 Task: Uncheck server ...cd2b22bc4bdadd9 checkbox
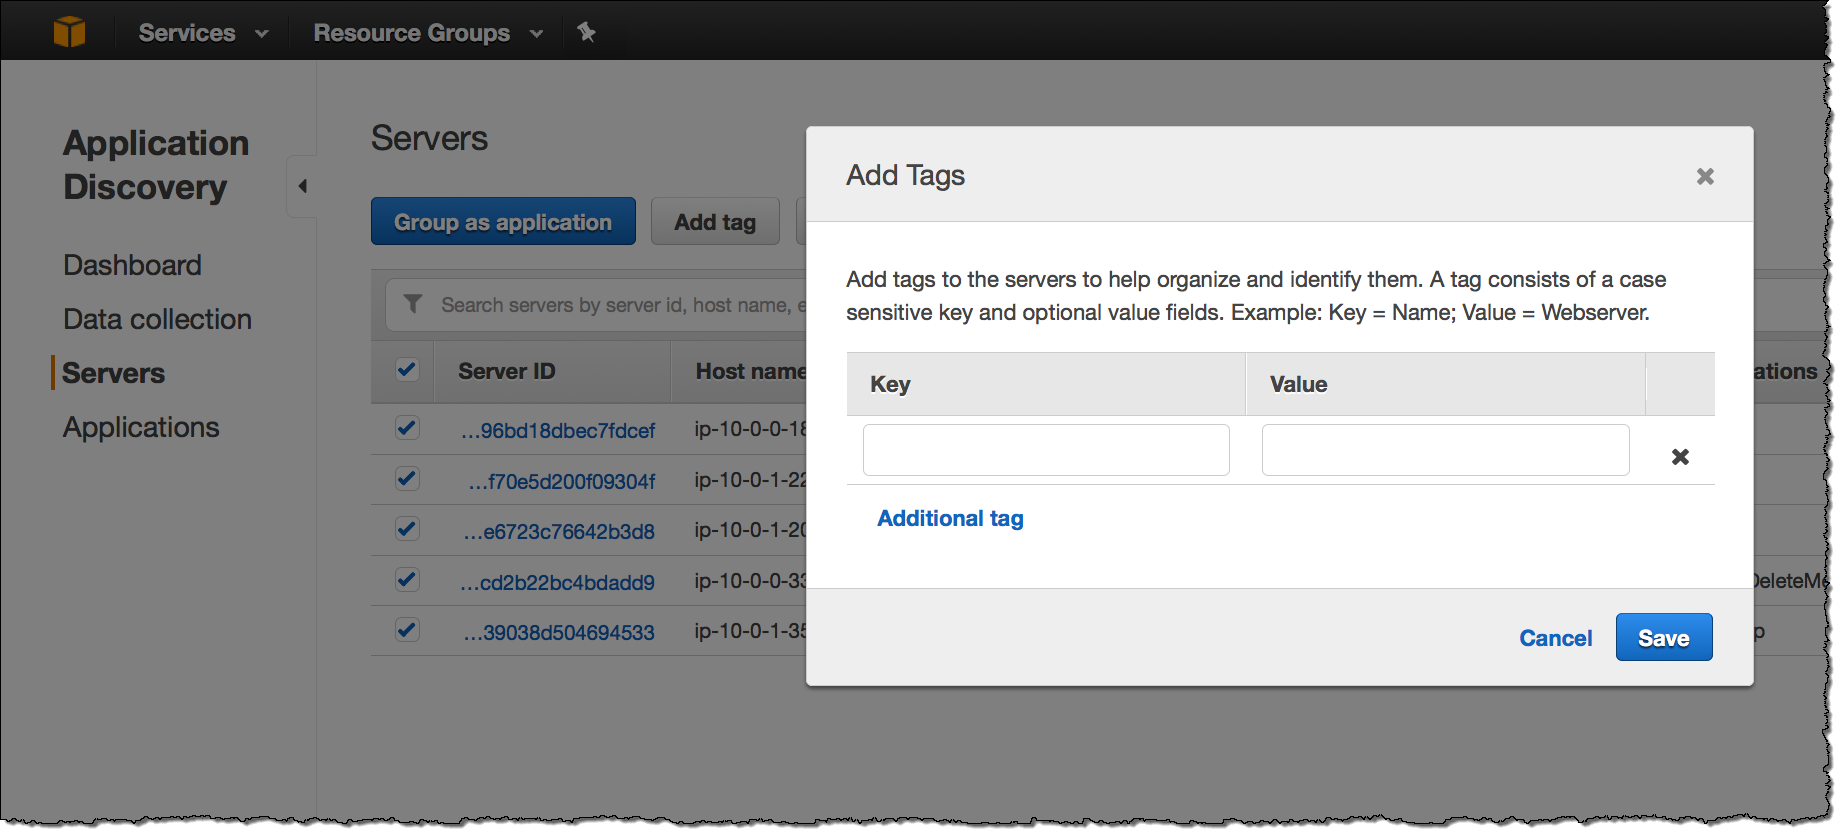point(406,580)
